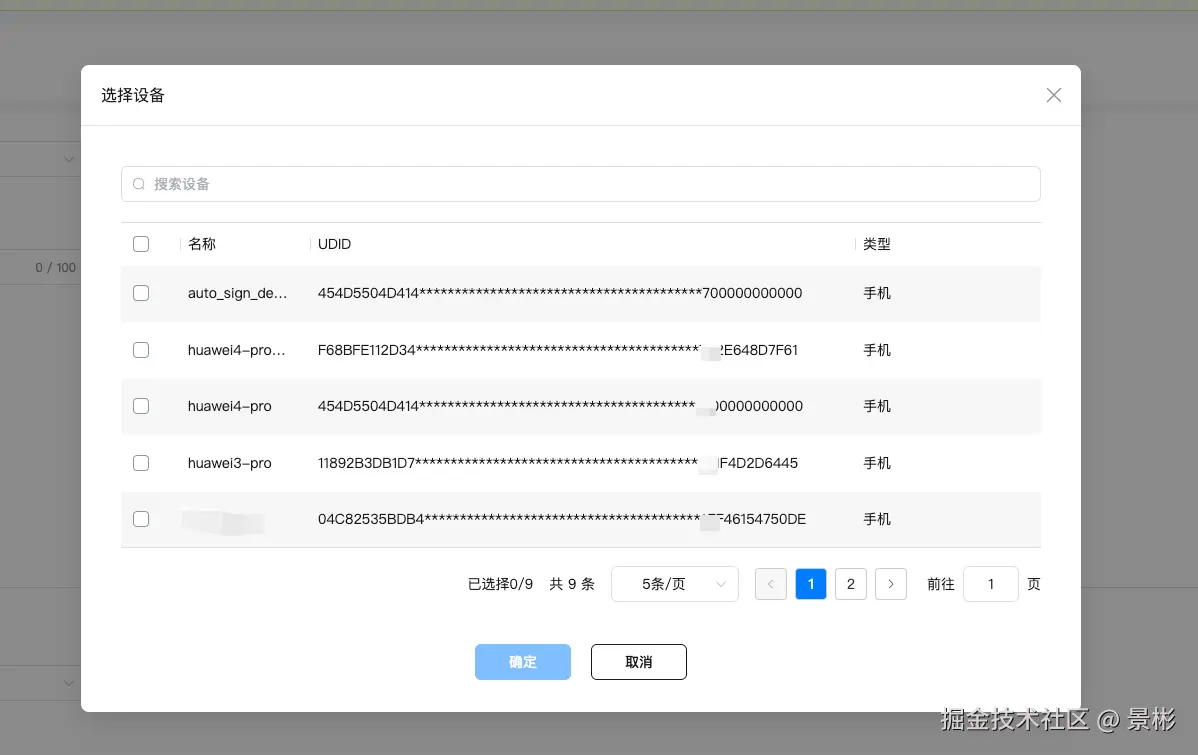The height and width of the screenshot is (755, 1198).
Task: Click inside the 搜索设备 search field
Action: click(x=400, y=184)
